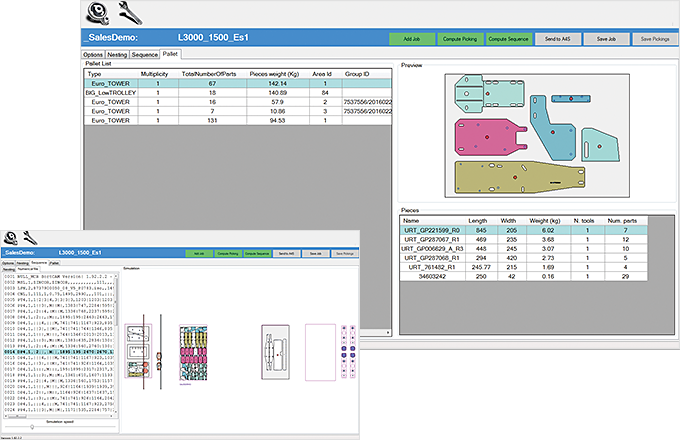Click the wrench icon in the small window
This screenshot has height=441, width=680.
31,237
